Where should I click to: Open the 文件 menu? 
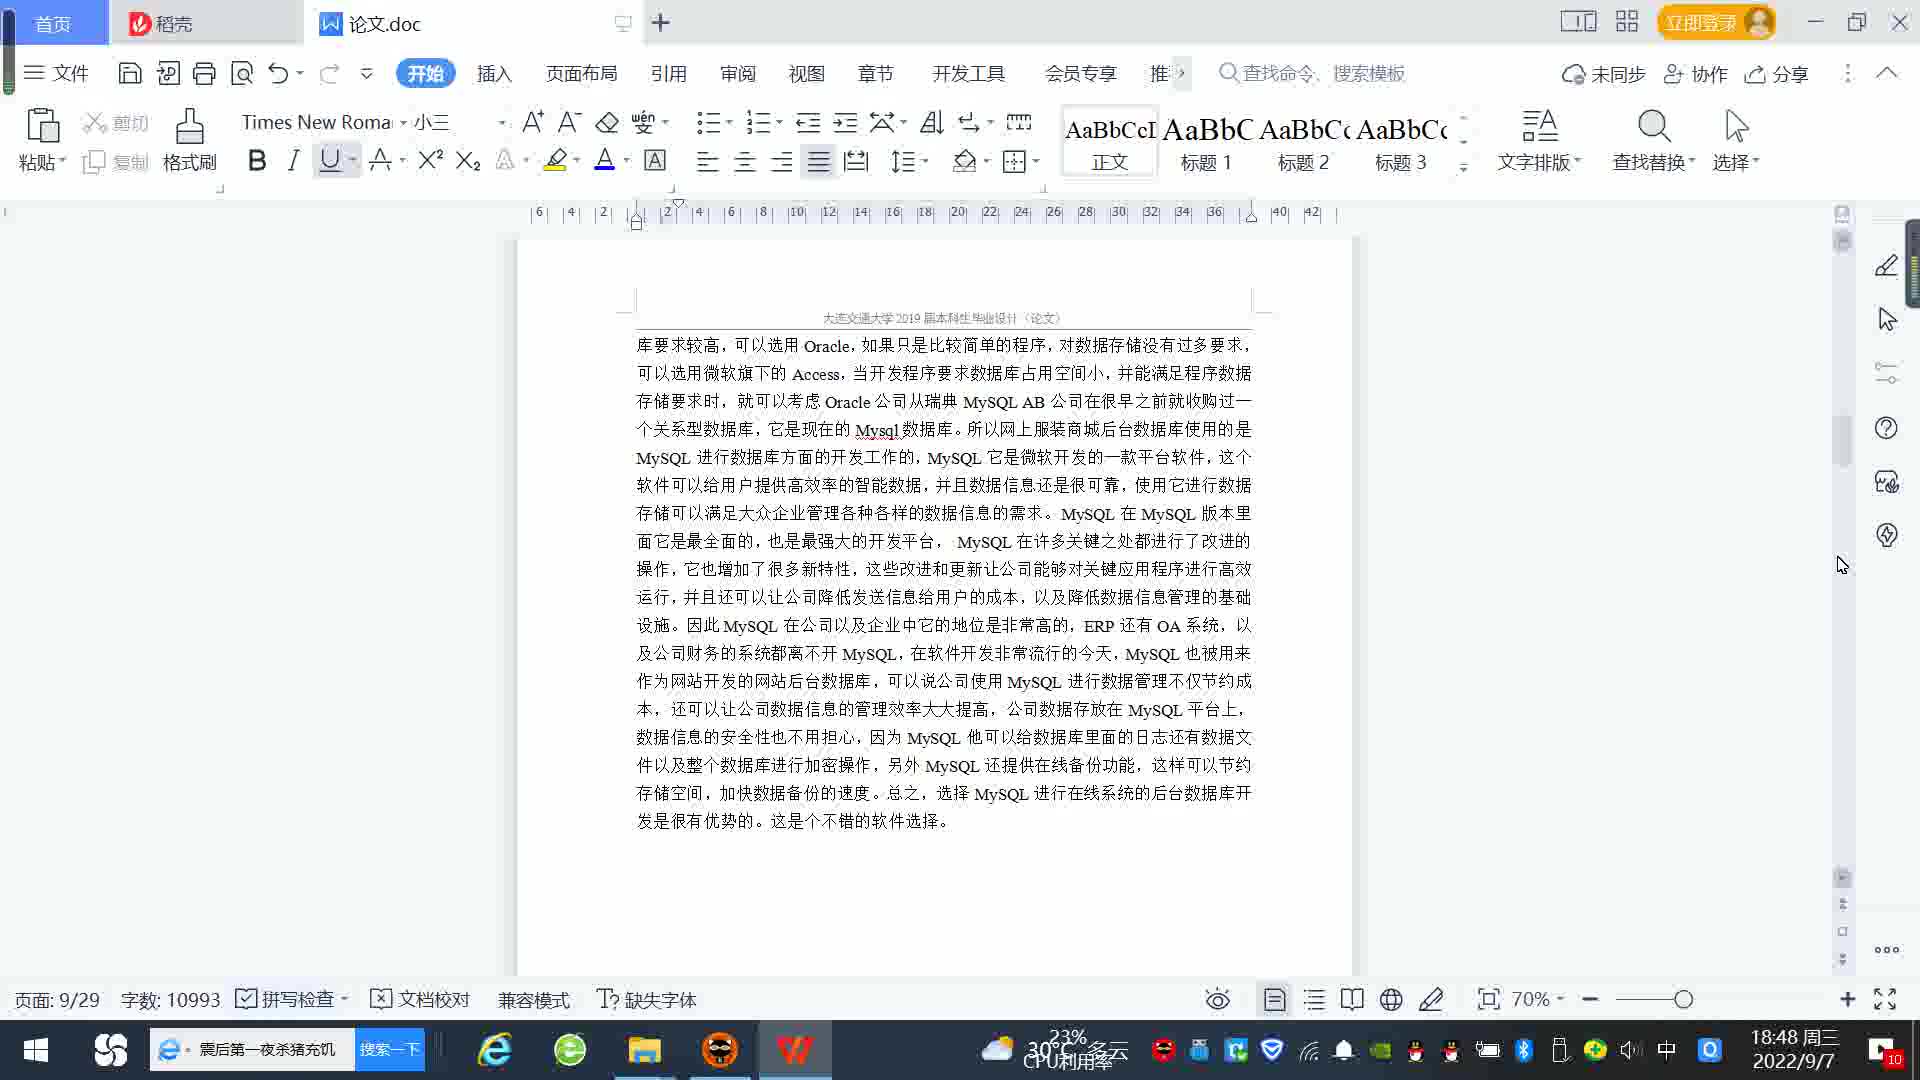click(x=57, y=73)
